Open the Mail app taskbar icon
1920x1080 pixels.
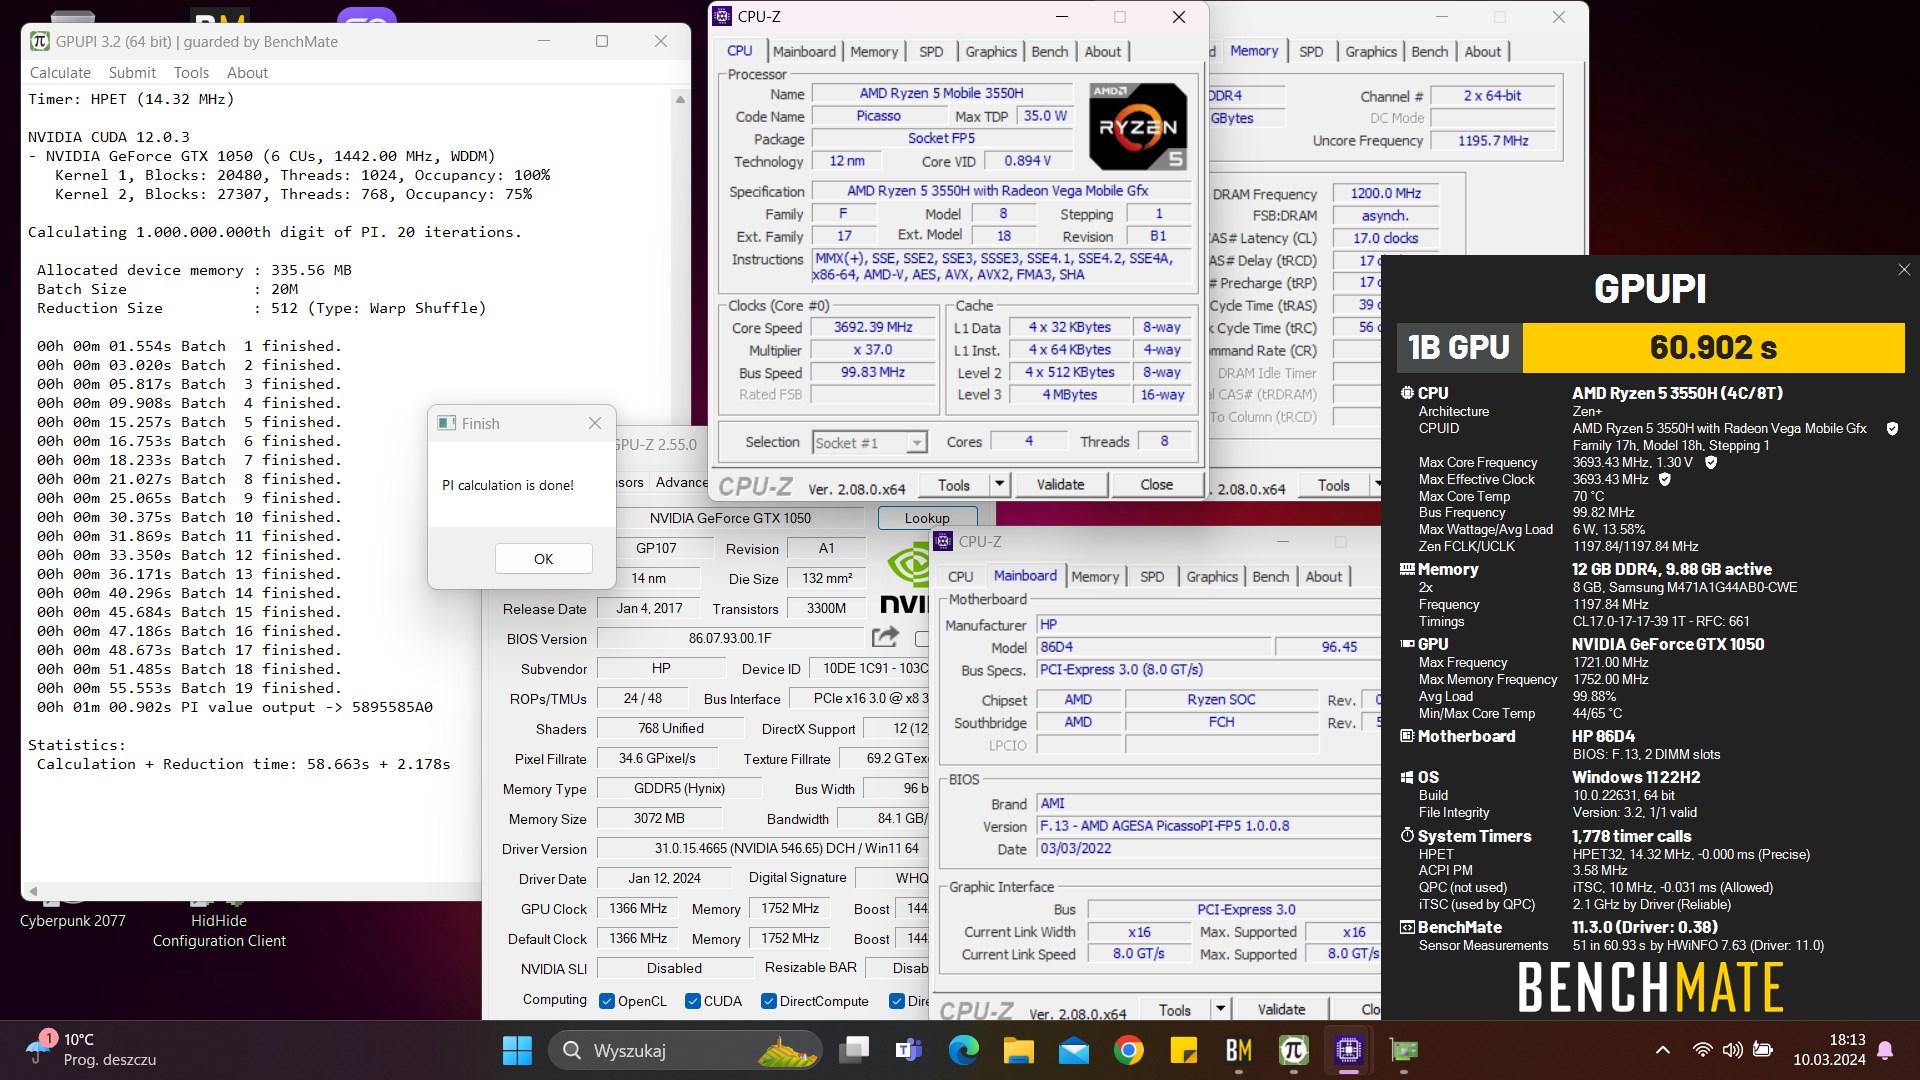pos(1074,1050)
